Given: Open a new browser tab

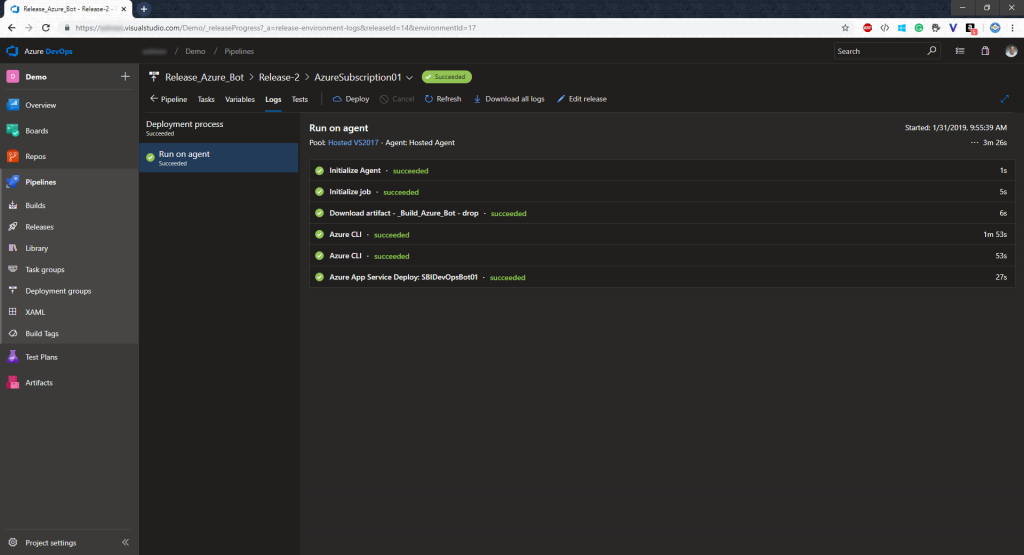Looking at the screenshot, I should [x=144, y=9].
